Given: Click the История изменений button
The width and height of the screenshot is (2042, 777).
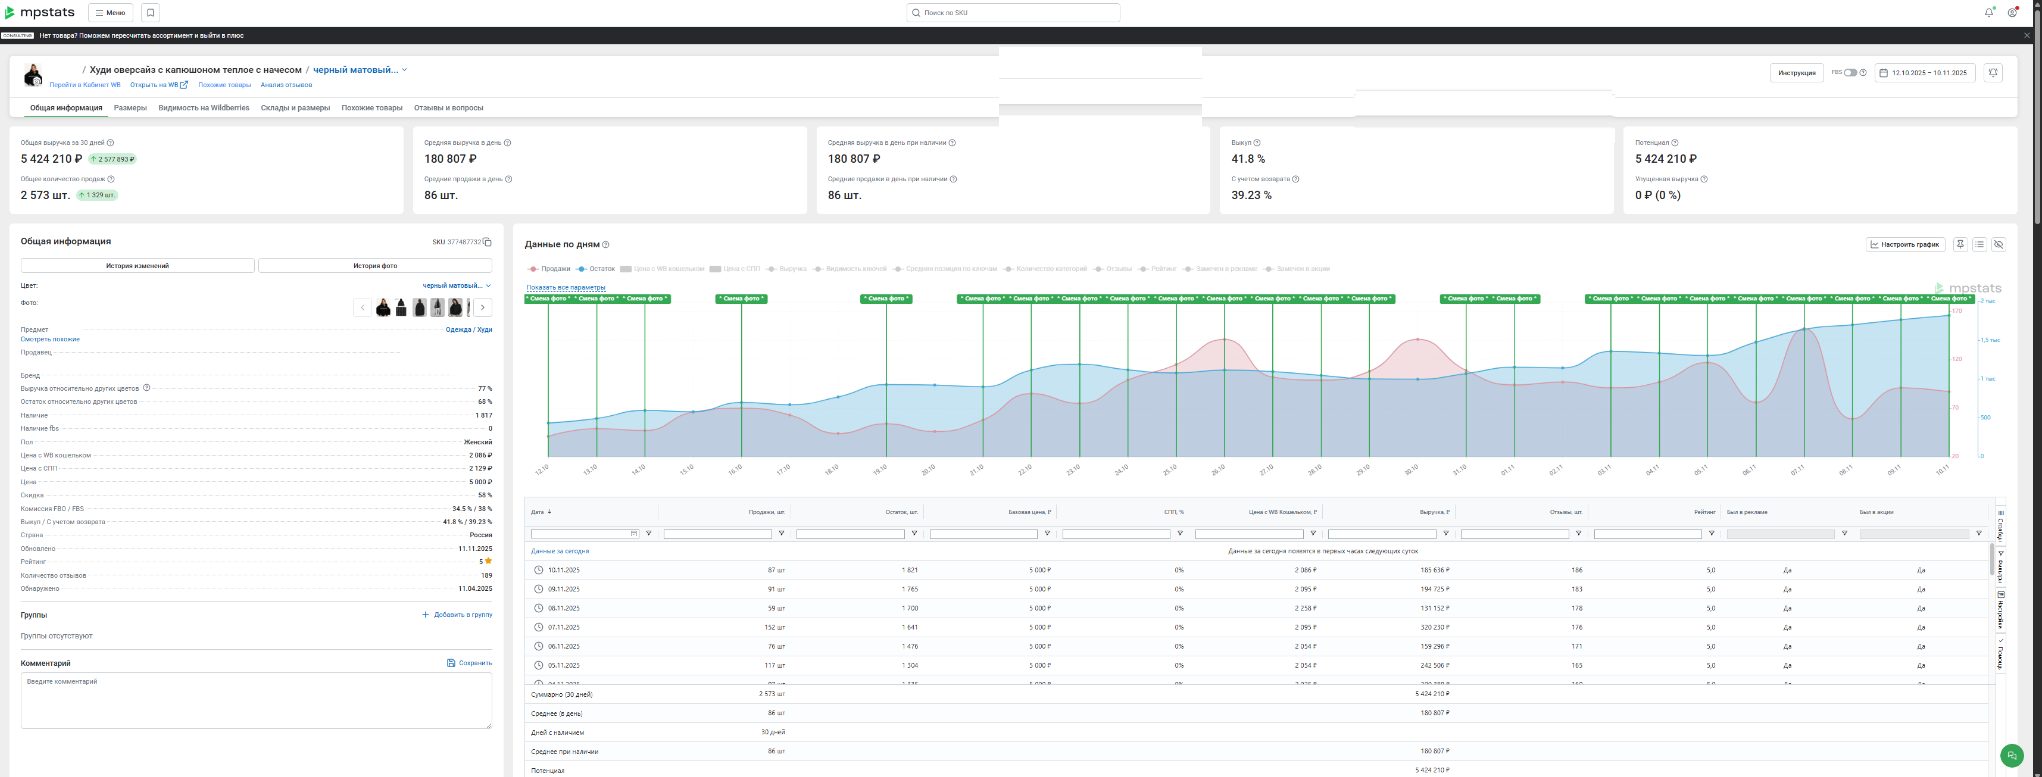Looking at the screenshot, I should 137,266.
